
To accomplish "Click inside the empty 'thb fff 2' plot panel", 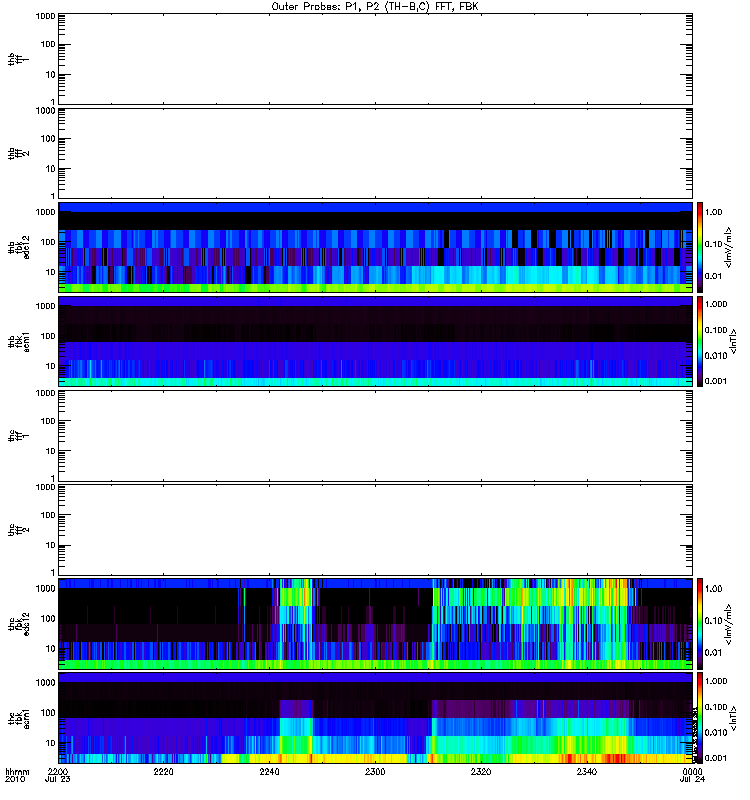I will [x=375, y=154].
